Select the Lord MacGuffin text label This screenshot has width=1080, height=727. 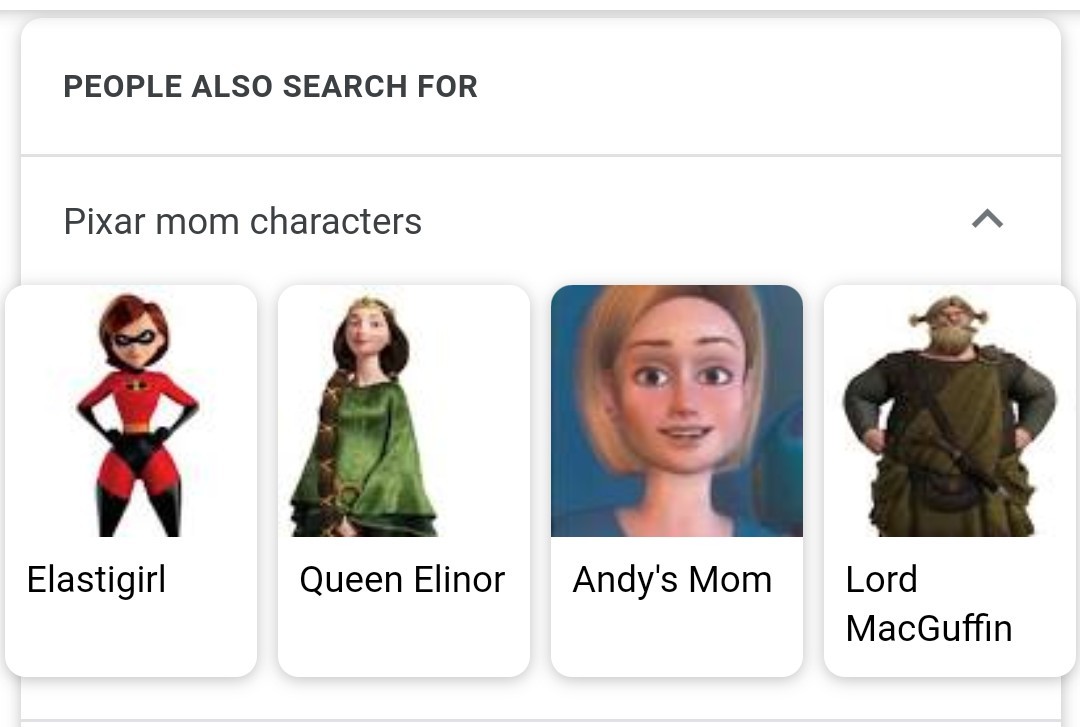(x=928, y=604)
